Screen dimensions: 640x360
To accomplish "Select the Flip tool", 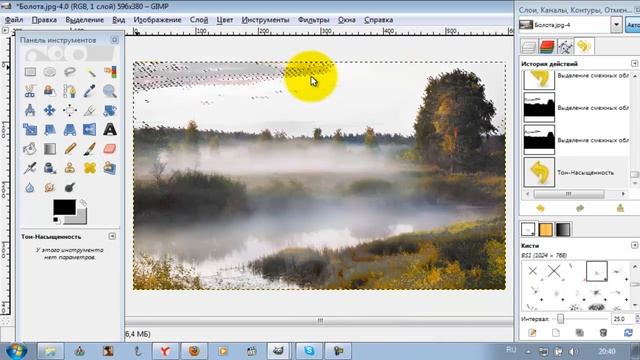I will (x=90, y=130).
